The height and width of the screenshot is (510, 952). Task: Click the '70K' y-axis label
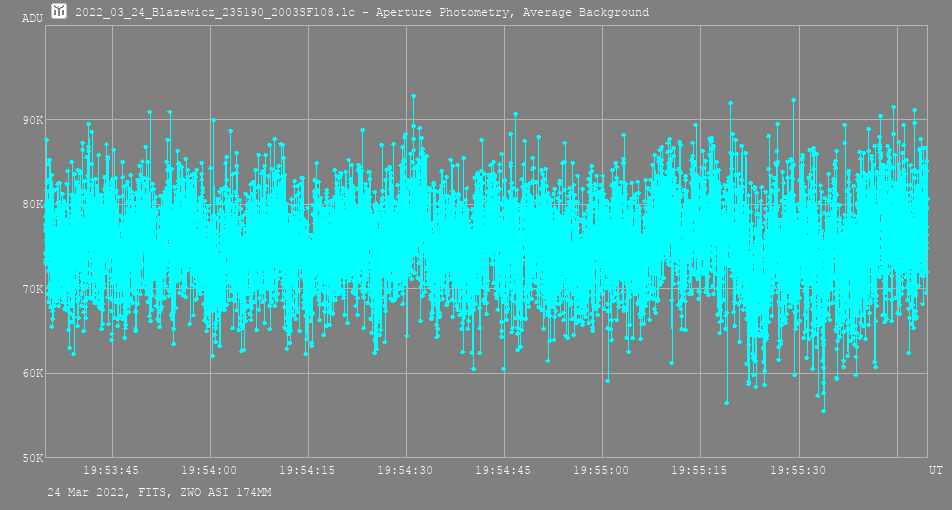(x=33, y=290)
